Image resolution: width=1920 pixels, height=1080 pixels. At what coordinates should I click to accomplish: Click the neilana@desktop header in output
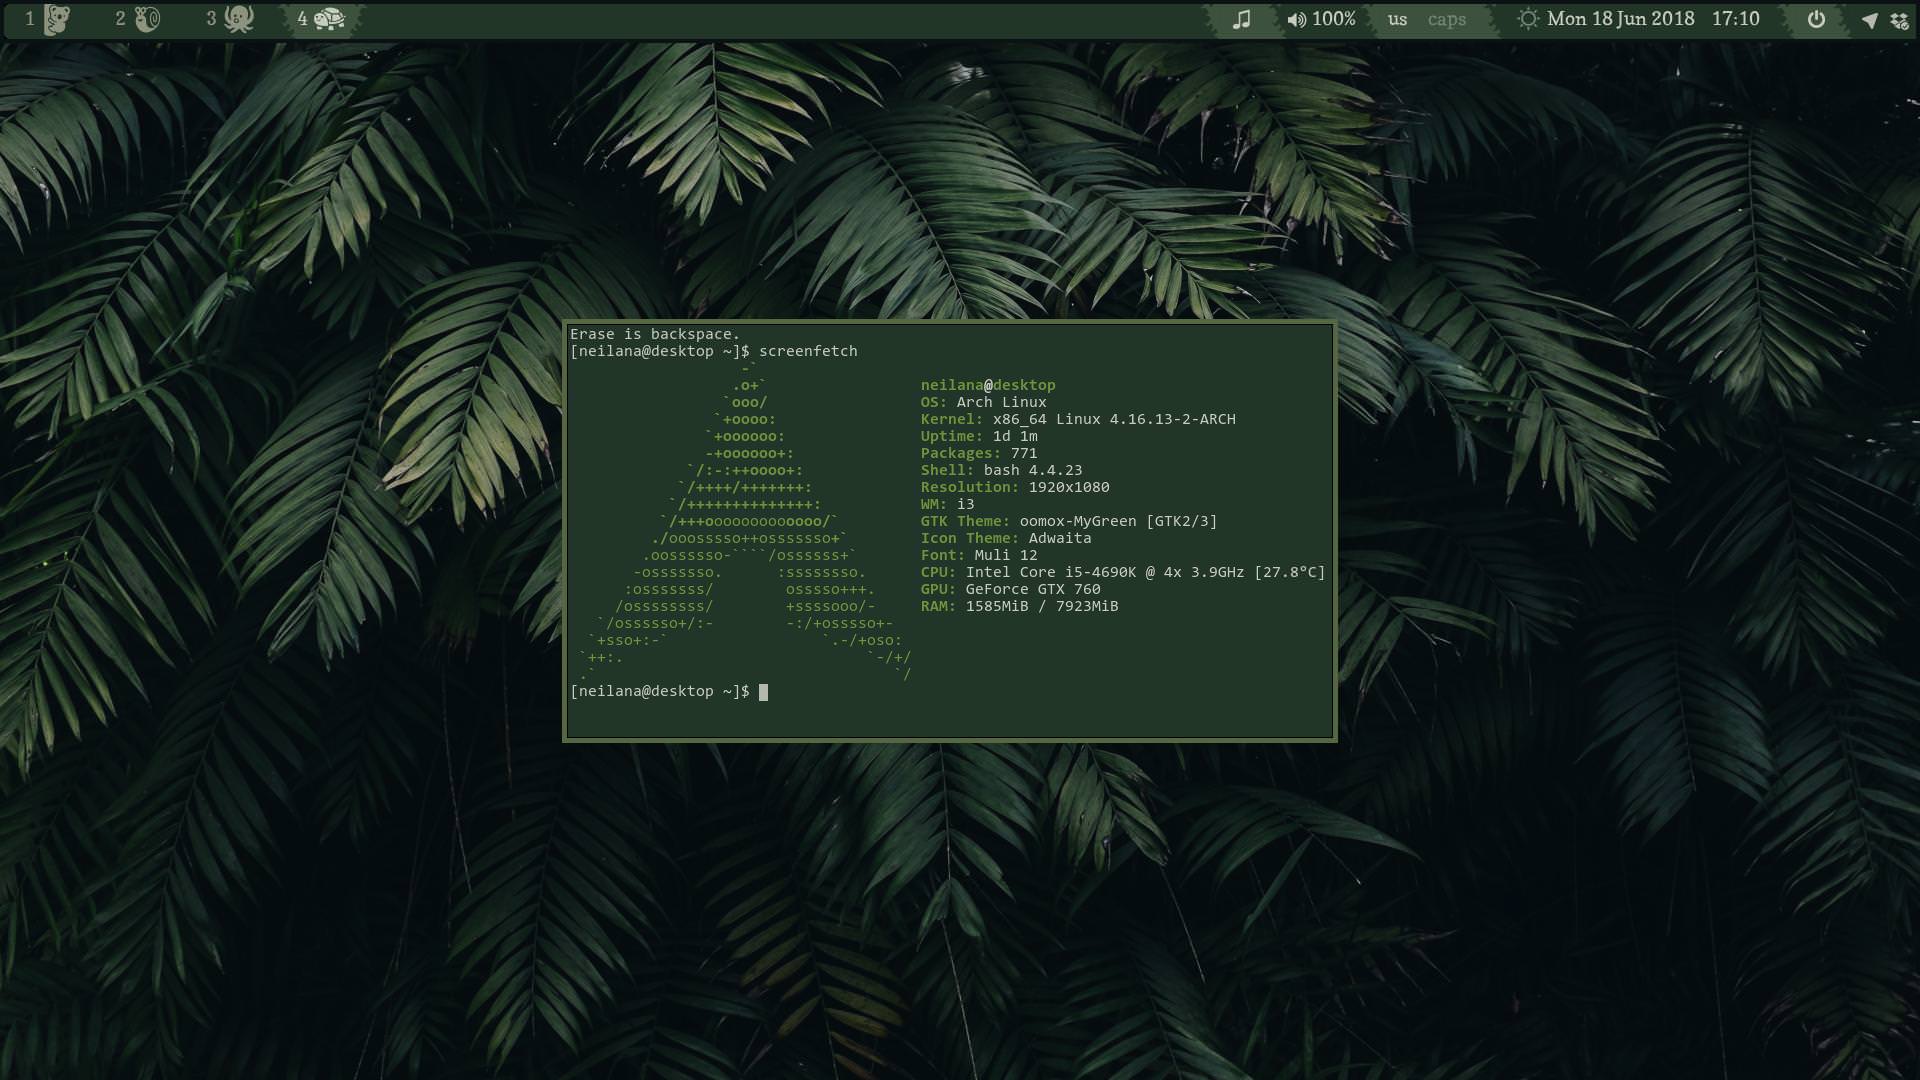pos(987,385)
